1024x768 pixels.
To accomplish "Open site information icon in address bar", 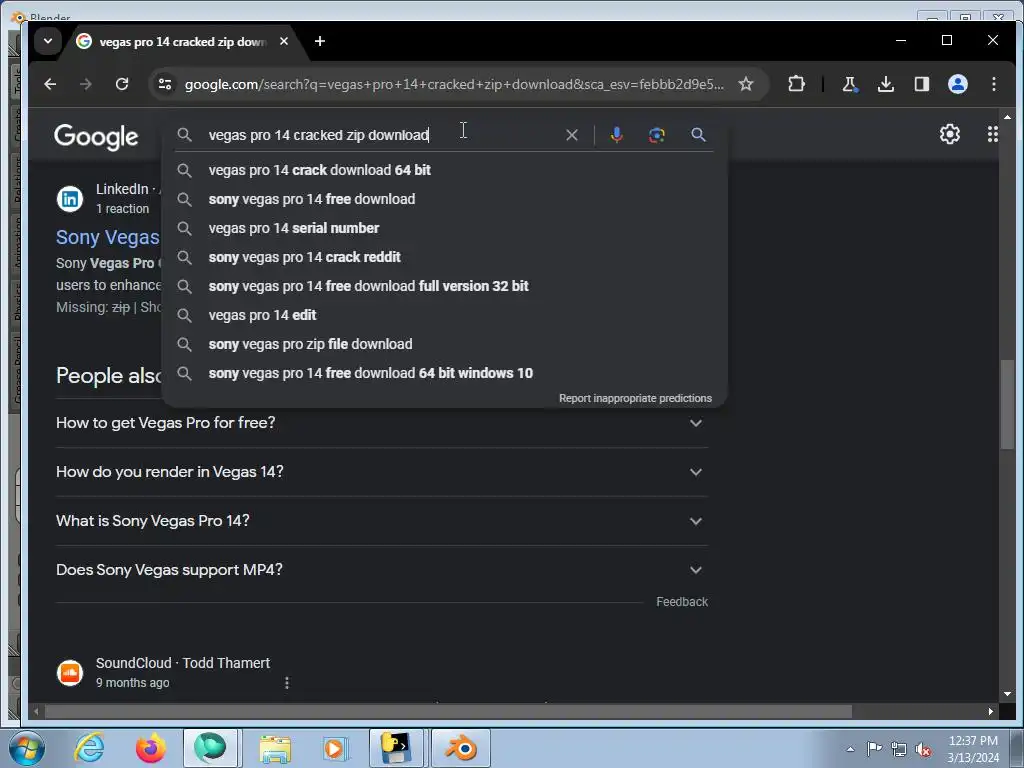I will click(165, 84).
